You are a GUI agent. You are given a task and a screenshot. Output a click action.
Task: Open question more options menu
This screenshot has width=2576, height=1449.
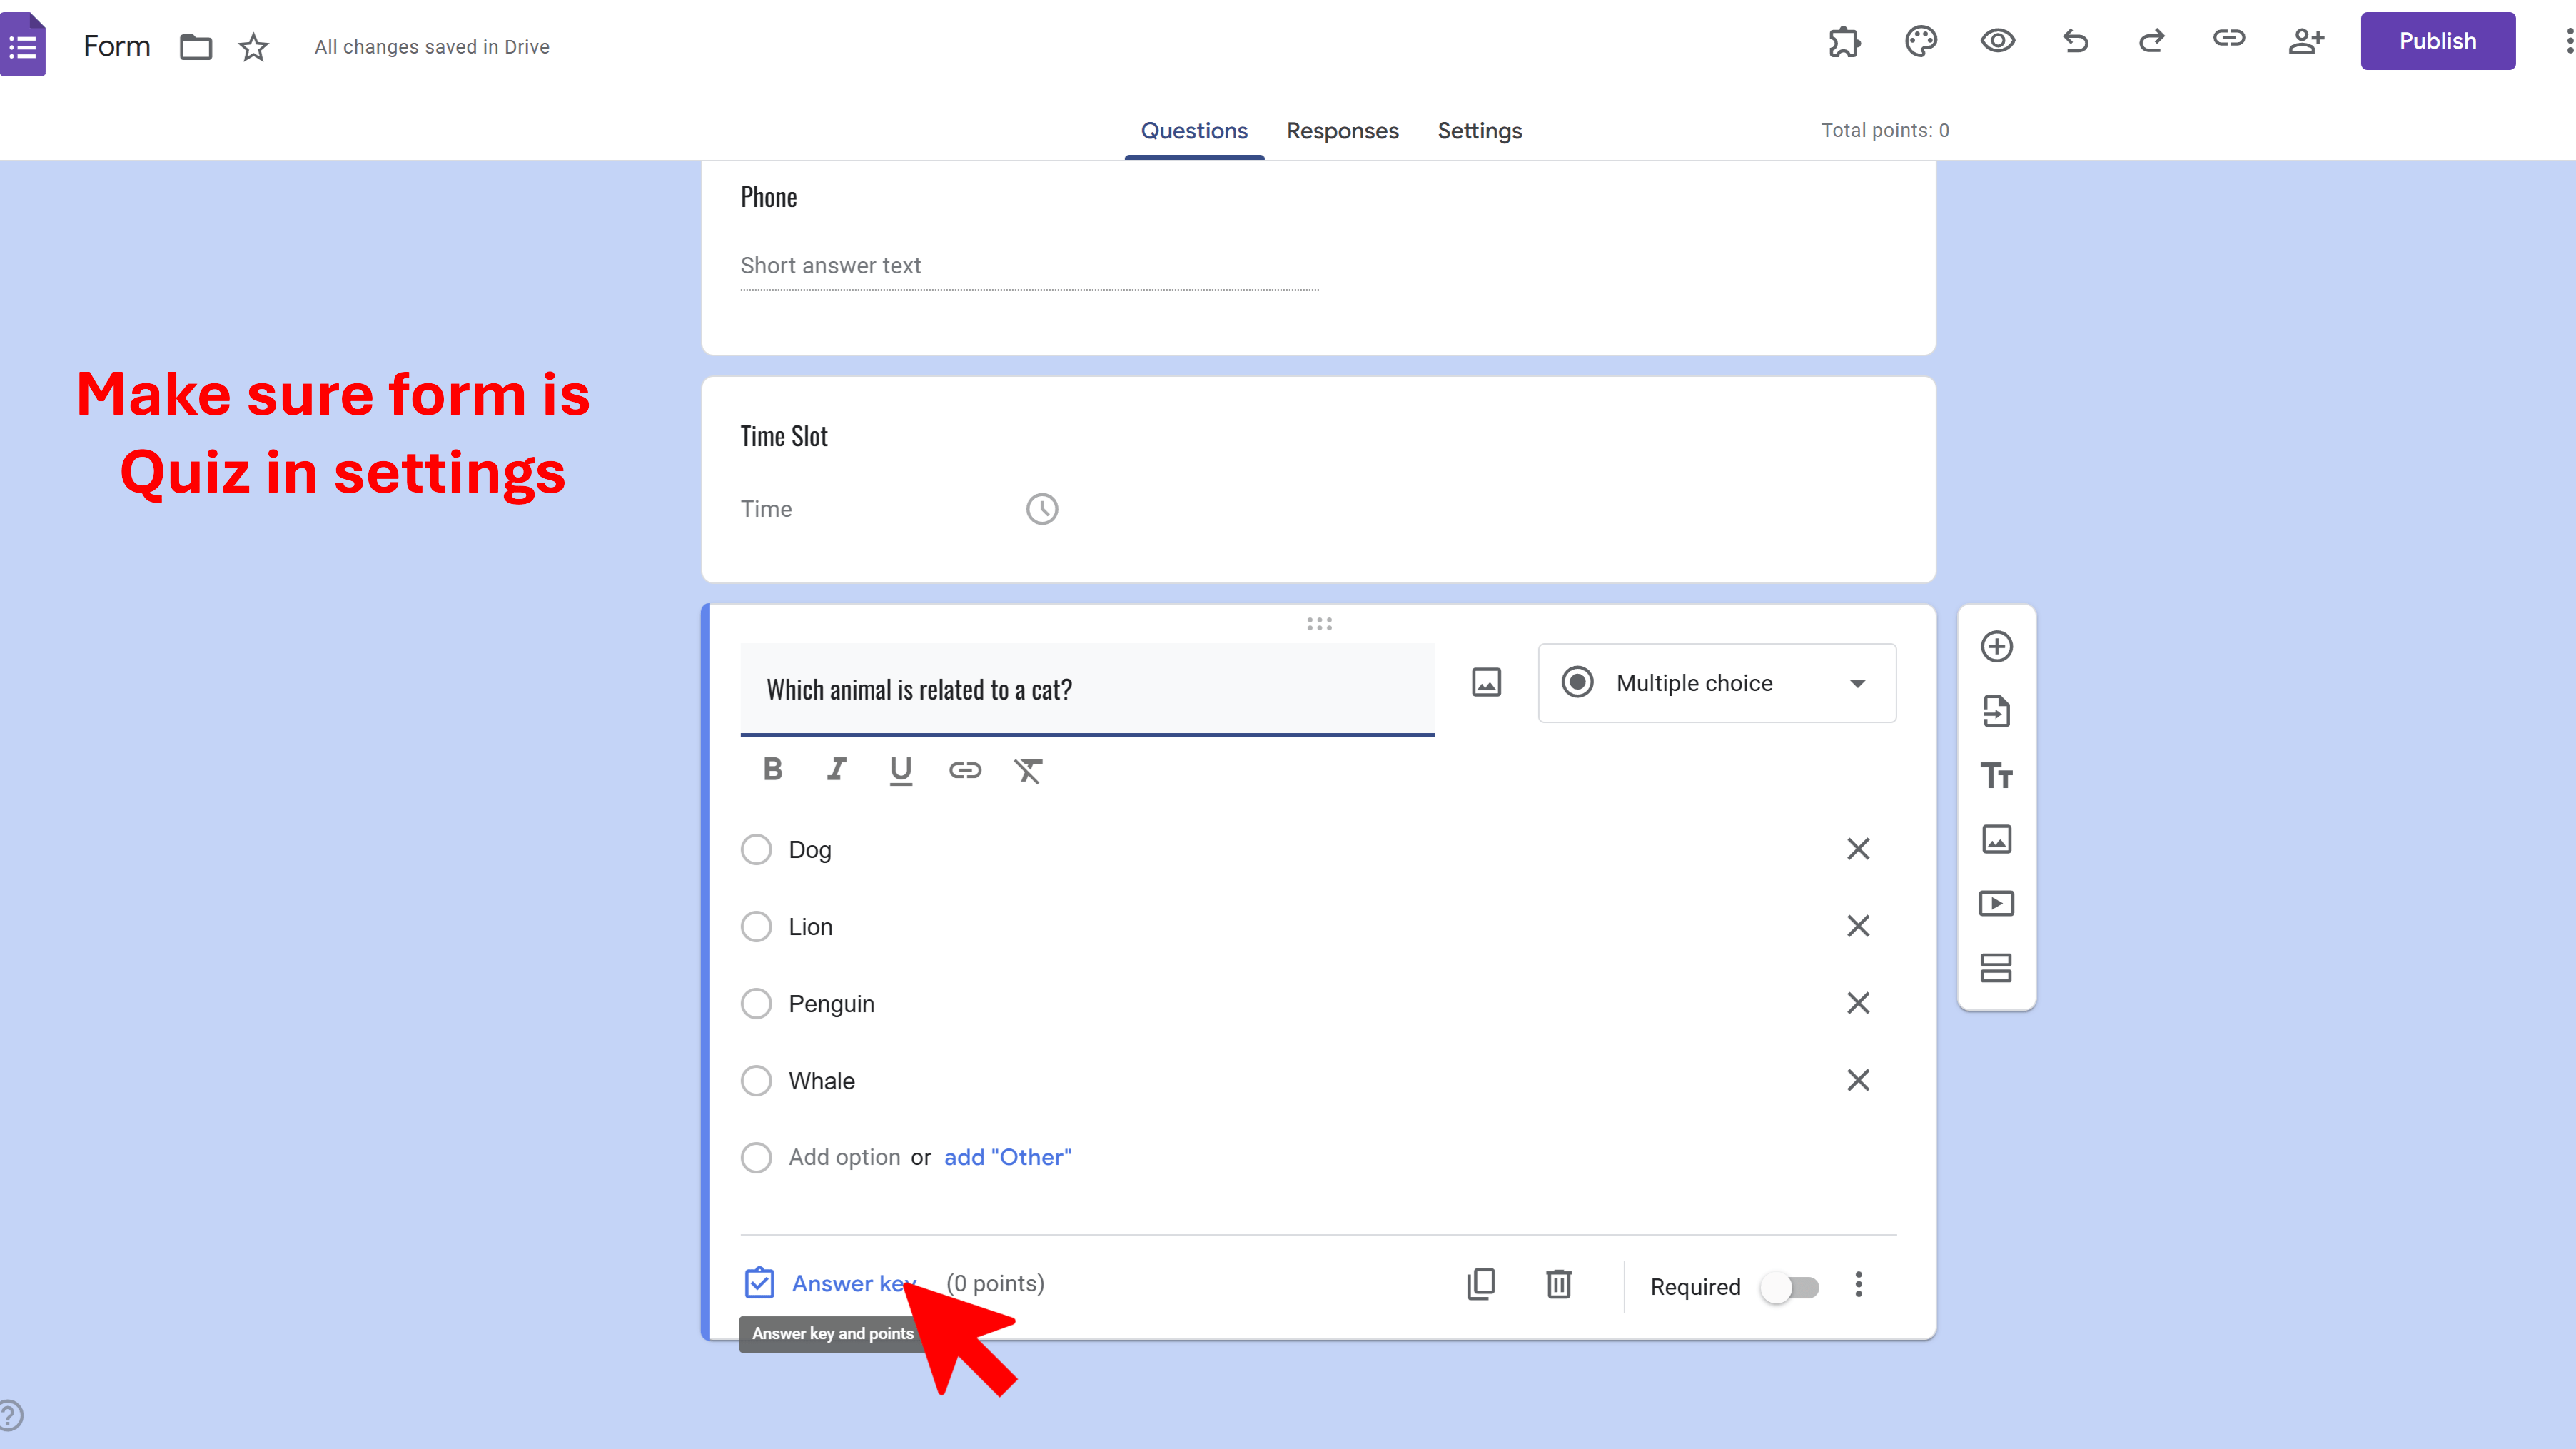pos(1858,1284)
